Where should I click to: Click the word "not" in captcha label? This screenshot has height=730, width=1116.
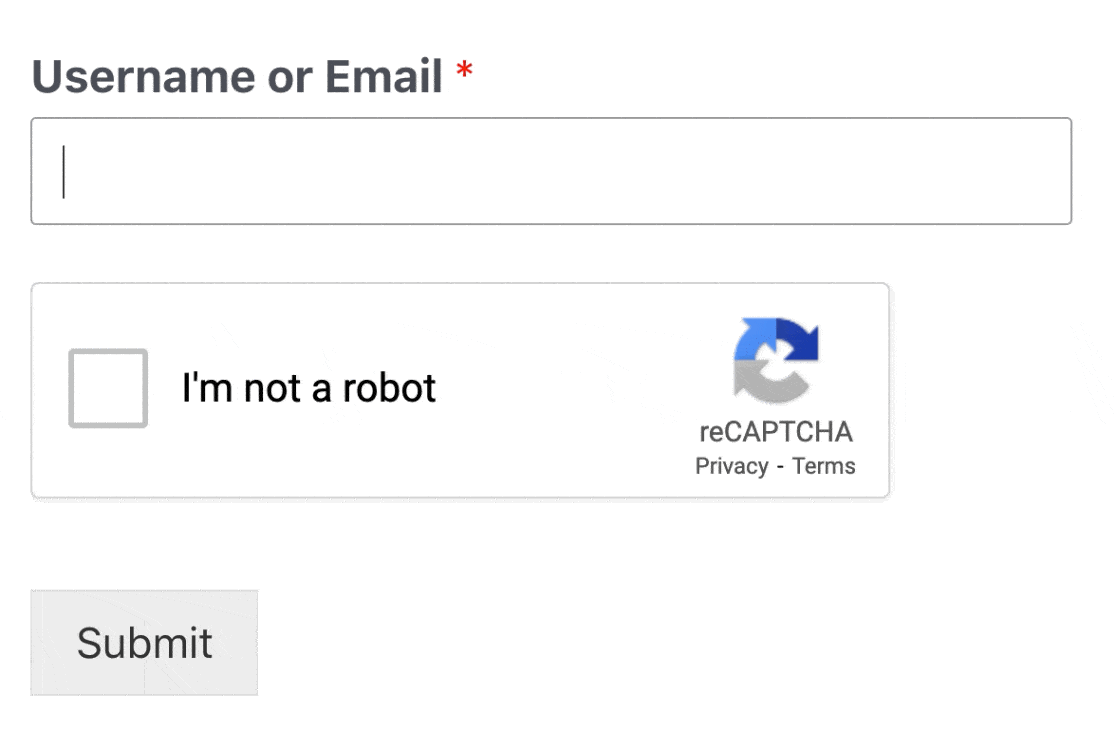tap(273, 388)
